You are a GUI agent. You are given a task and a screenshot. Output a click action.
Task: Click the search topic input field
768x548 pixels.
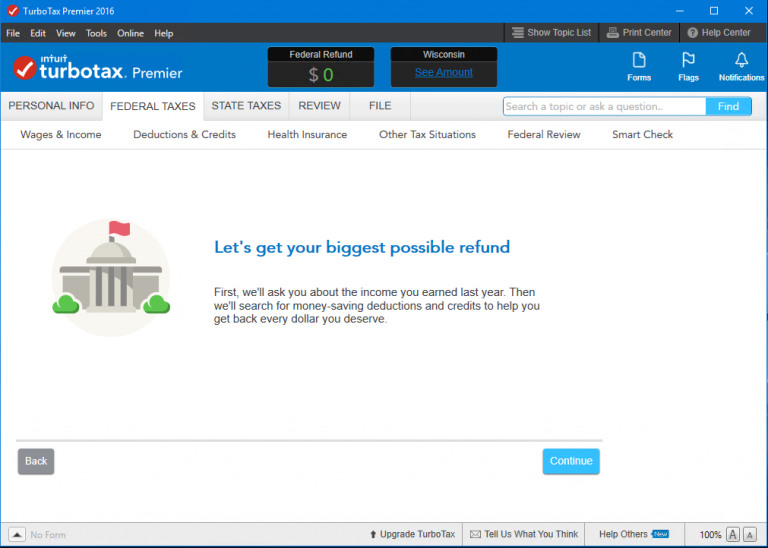click(604, 106)
